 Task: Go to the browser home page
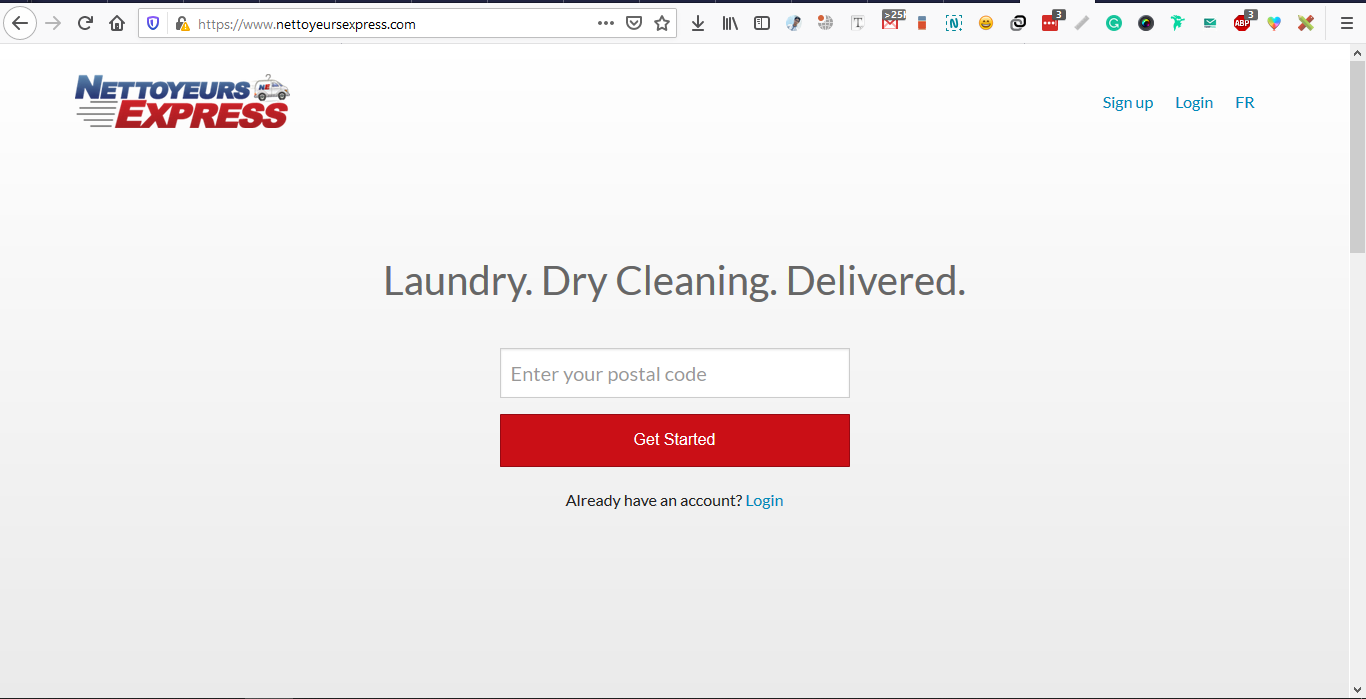tap(117, 23)
